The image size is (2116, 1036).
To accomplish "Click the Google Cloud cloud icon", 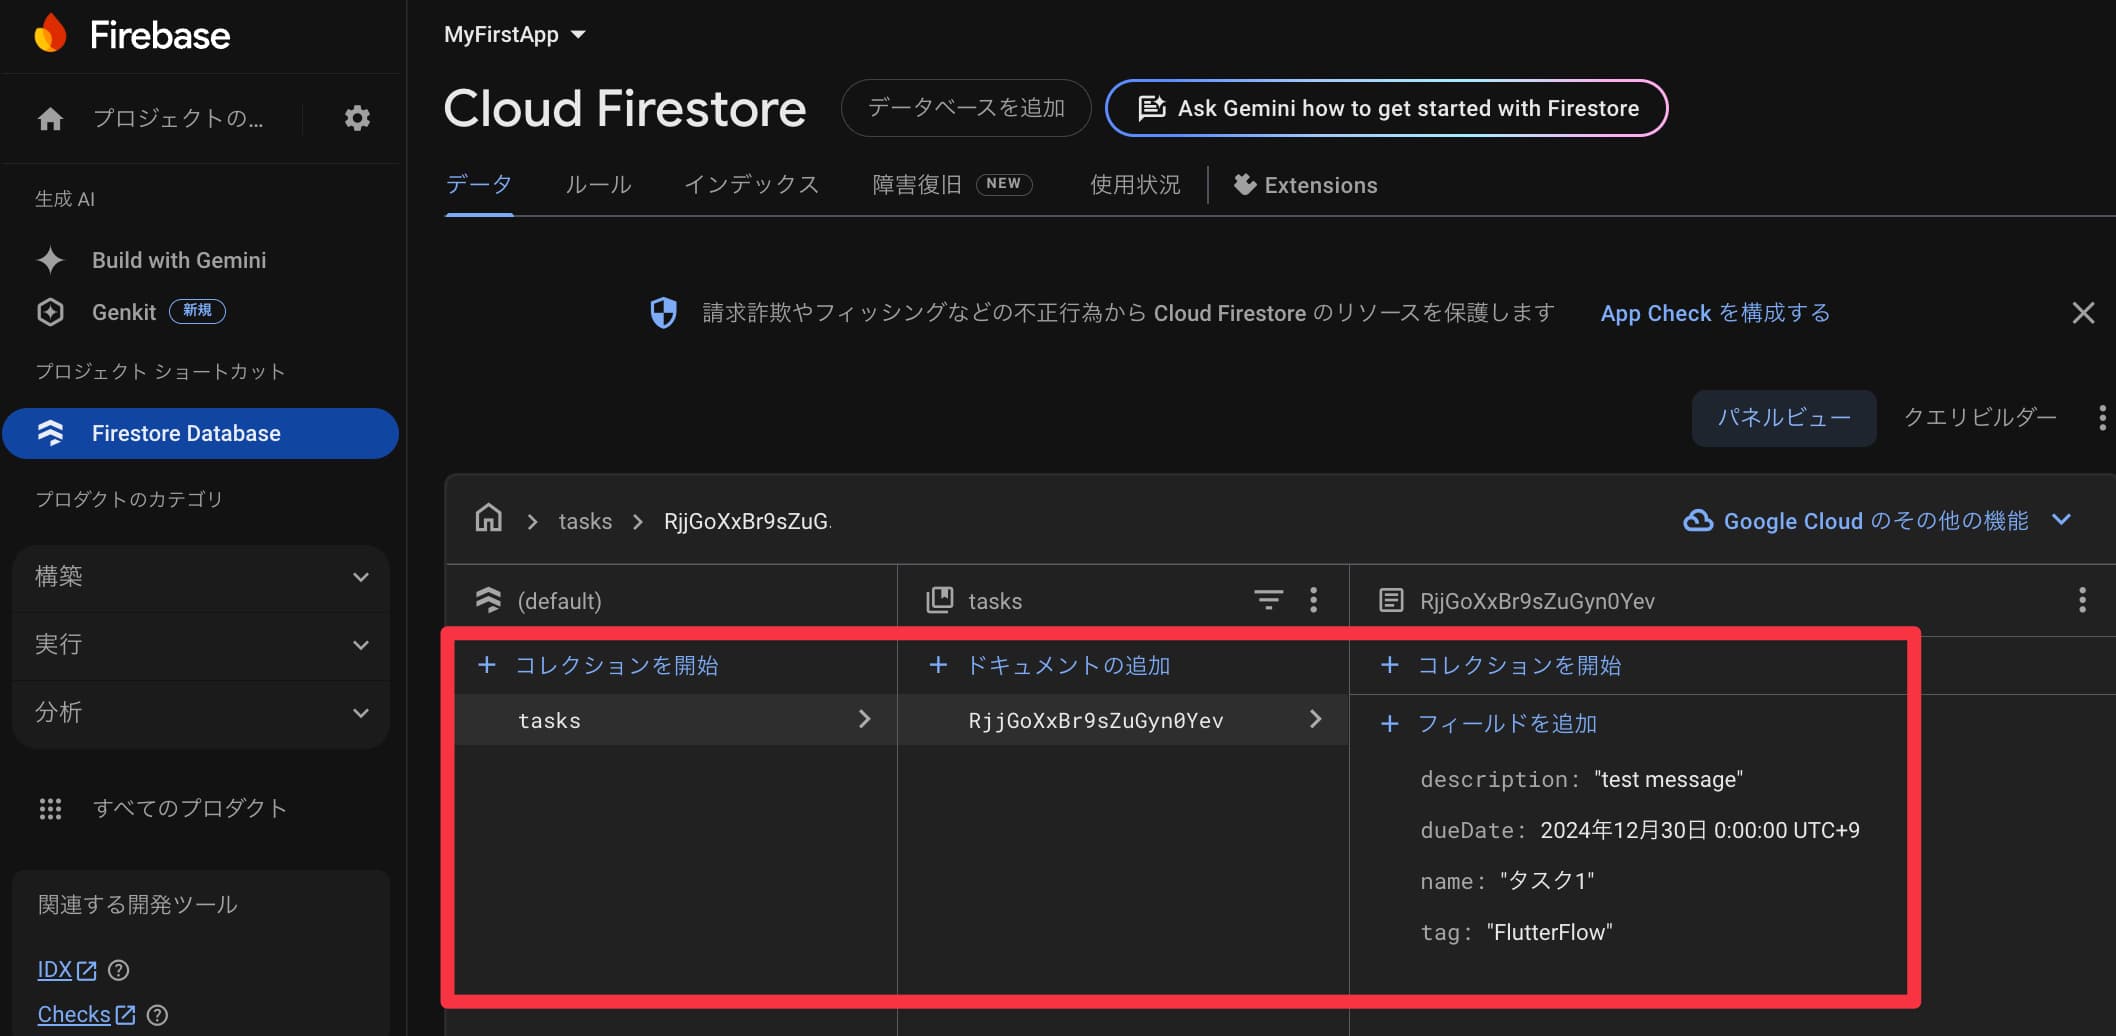I will (x=1698, y=520).
